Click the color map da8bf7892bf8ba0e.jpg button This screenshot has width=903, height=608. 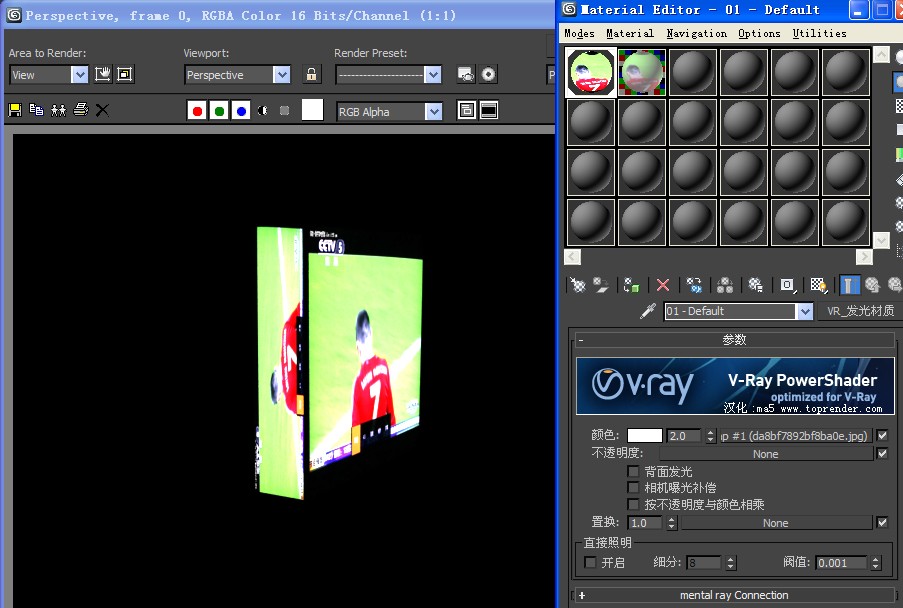(x=795, y=436)
